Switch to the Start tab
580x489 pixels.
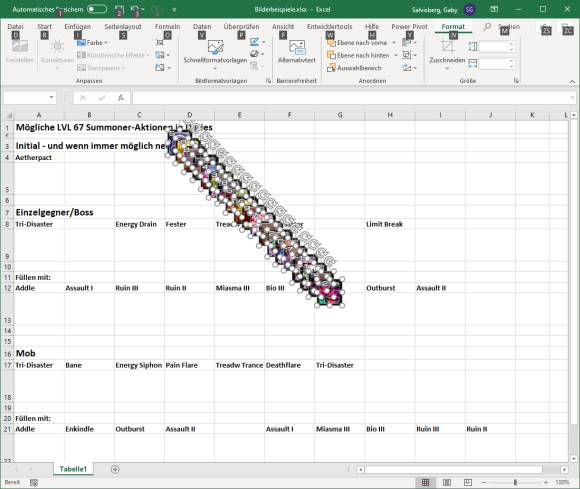pyautogui.click(x=44, y=27)
